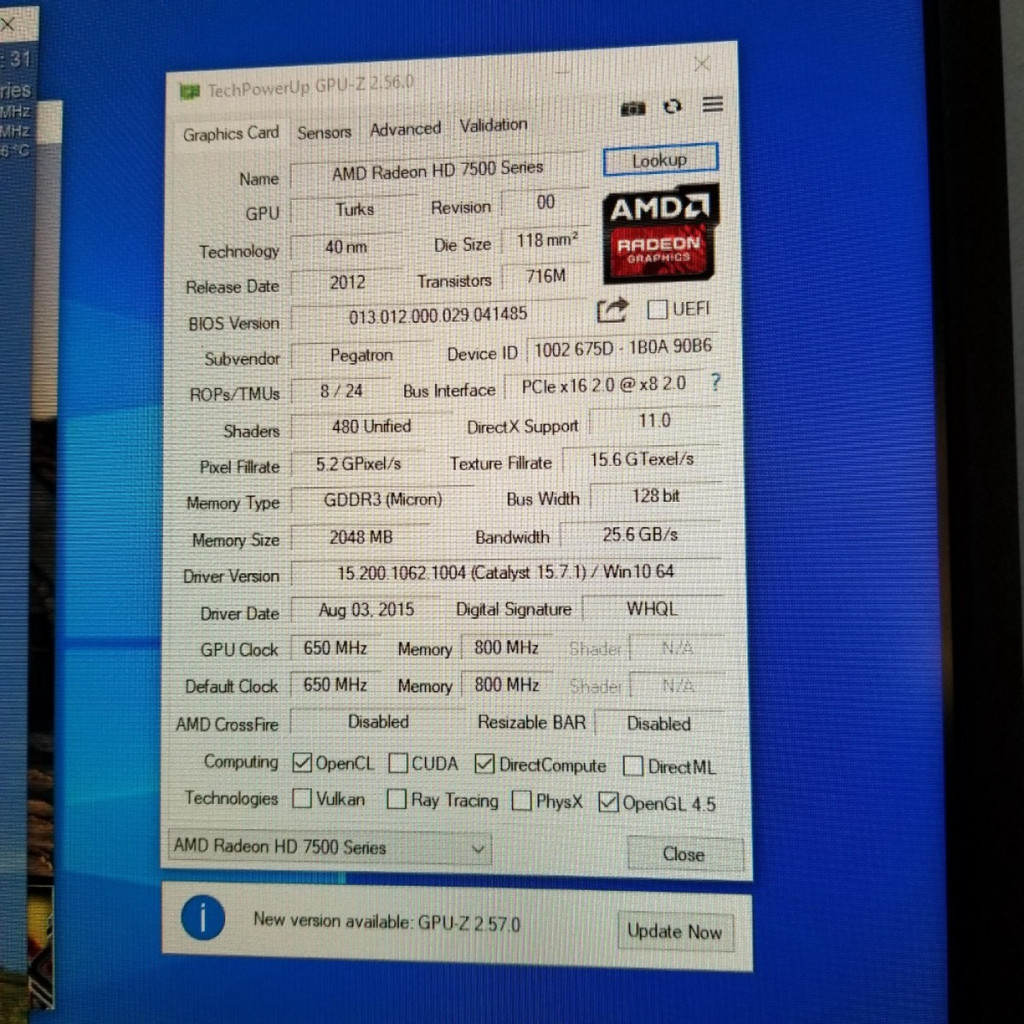1024x1024 pixels.
Task: Toggle the PhysX checkbox
Action: 521,800
